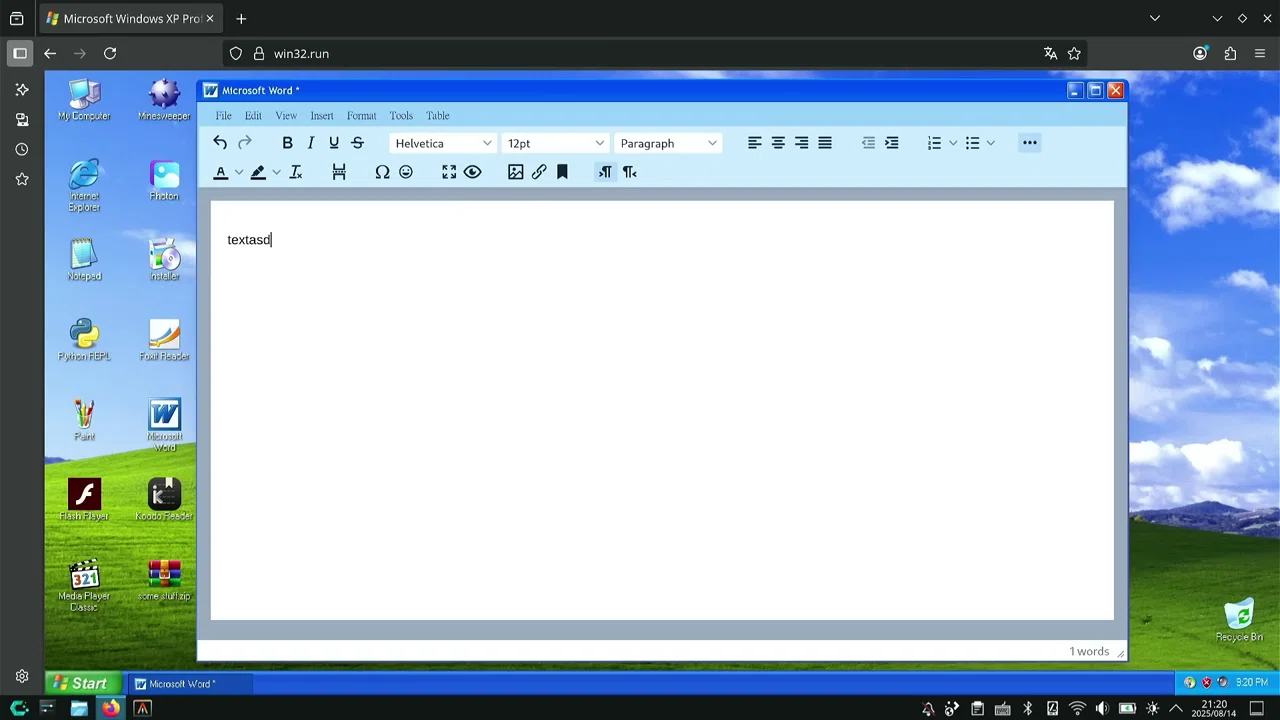The image size is (1280, 720).
Task: Center align the text
Action: [x=778, y=143]
